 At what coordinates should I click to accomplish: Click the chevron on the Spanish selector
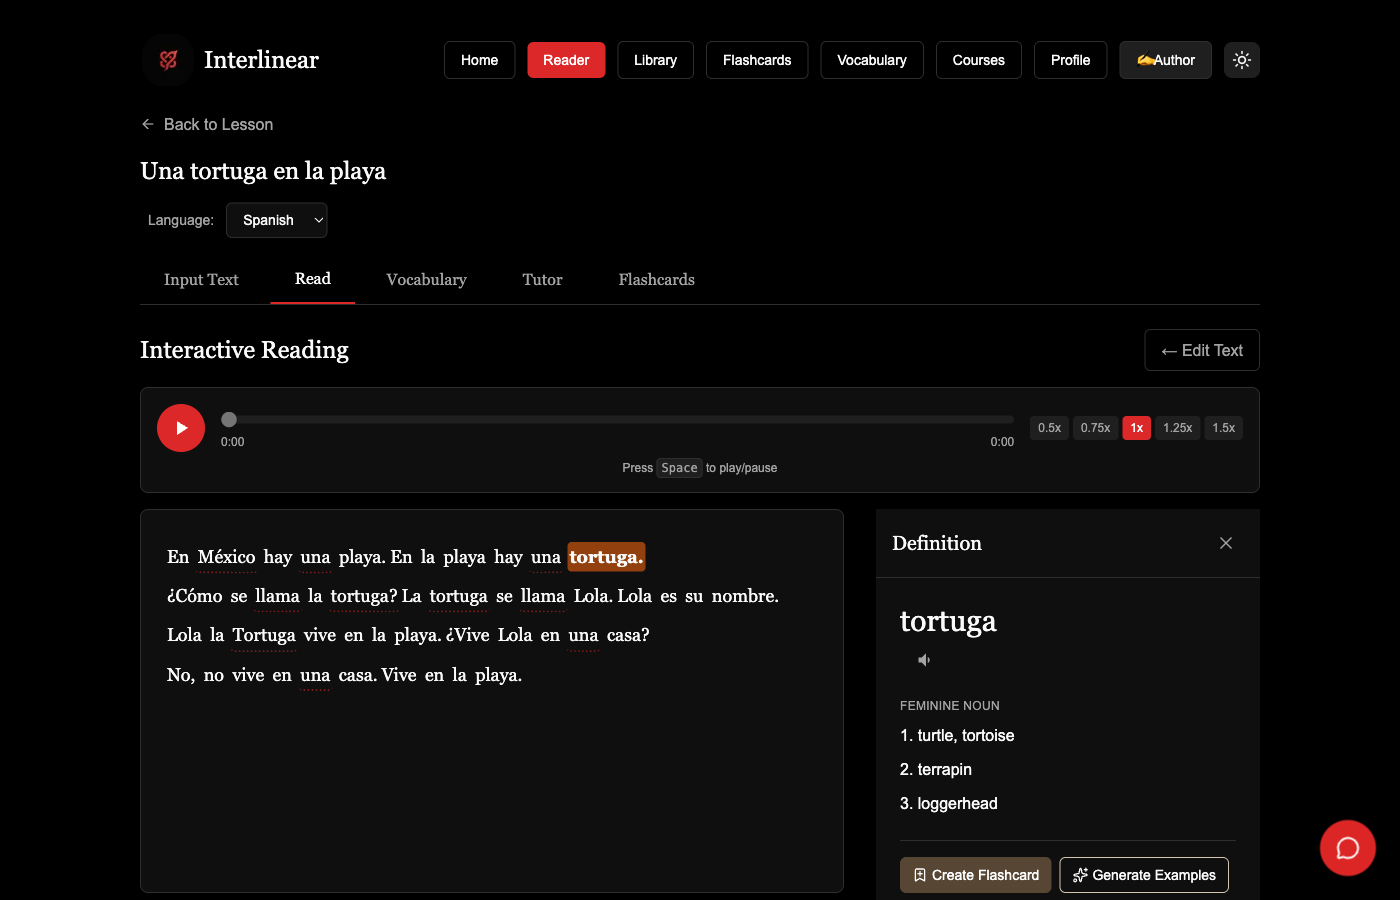click(x=318, y=220)
